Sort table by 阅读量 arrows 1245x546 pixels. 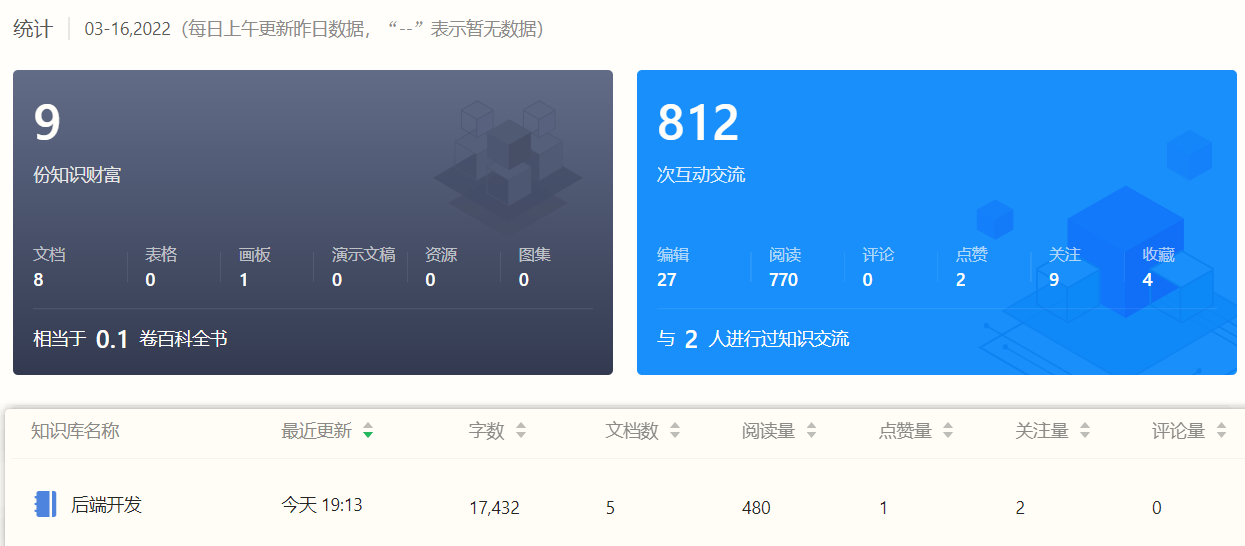(811, 432)
